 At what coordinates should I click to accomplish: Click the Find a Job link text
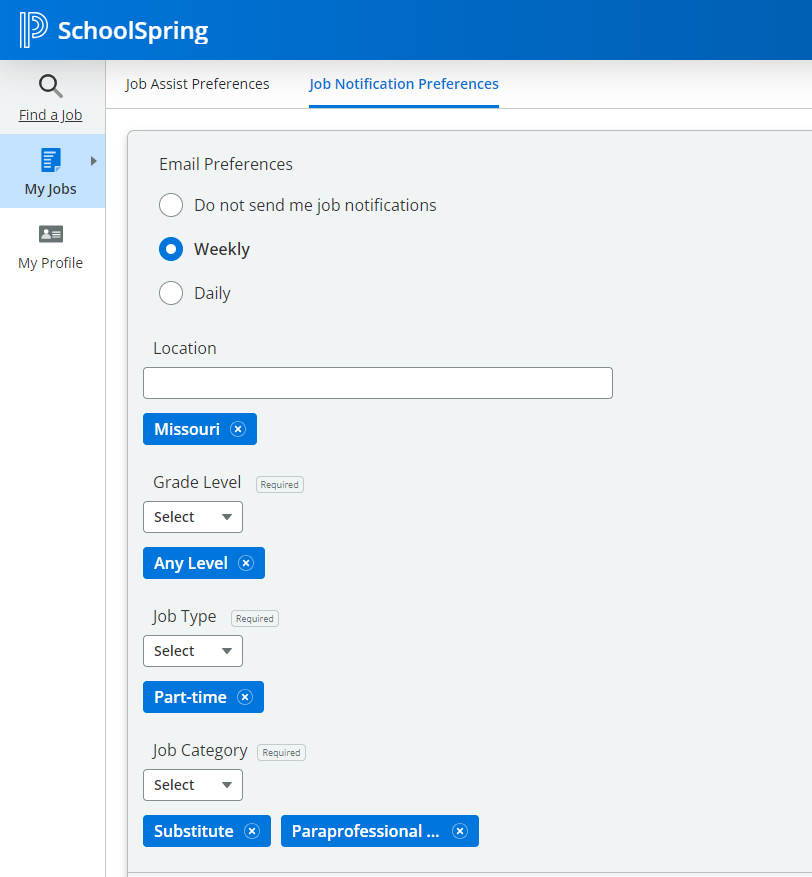(51, 115)
